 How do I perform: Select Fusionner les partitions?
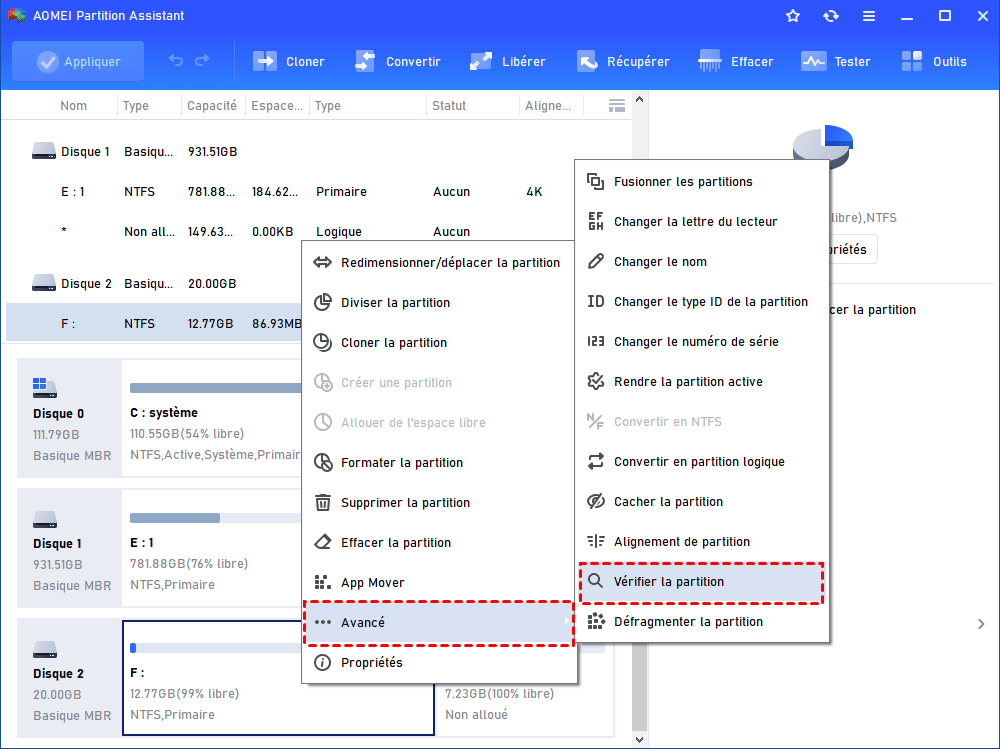pyautogui.click(x=702, y=182)
